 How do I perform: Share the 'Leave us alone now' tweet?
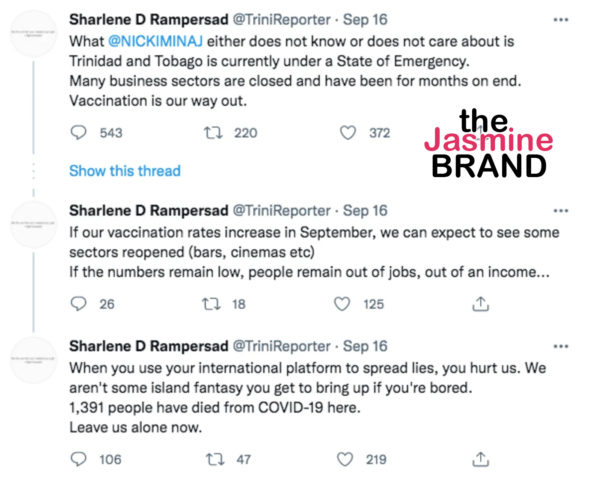tap(480, 459)
